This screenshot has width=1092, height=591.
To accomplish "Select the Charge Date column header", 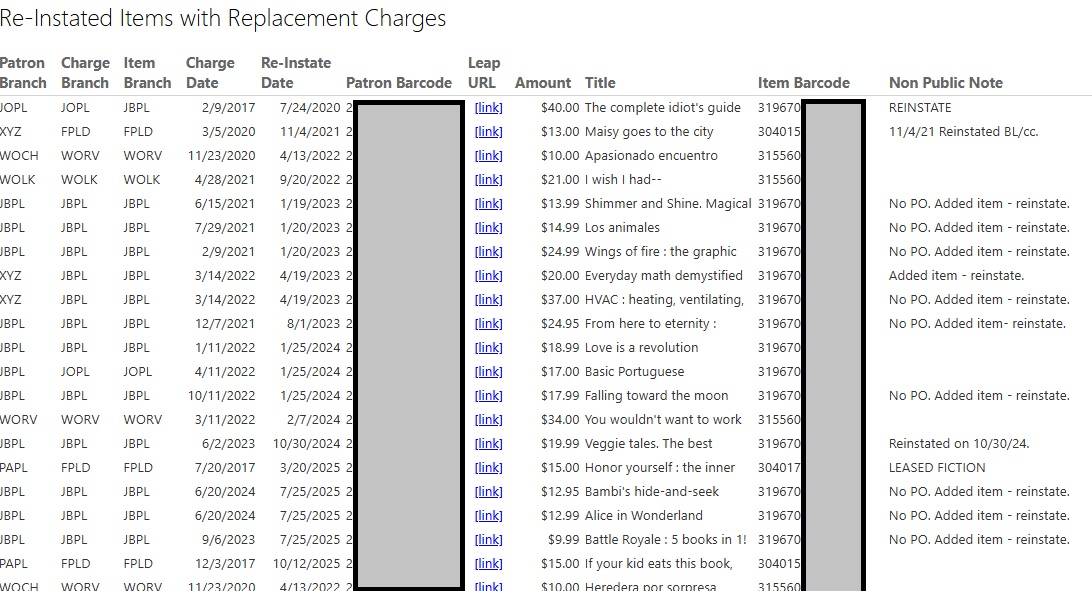I will pyautogui.click(x=210, y=73).
